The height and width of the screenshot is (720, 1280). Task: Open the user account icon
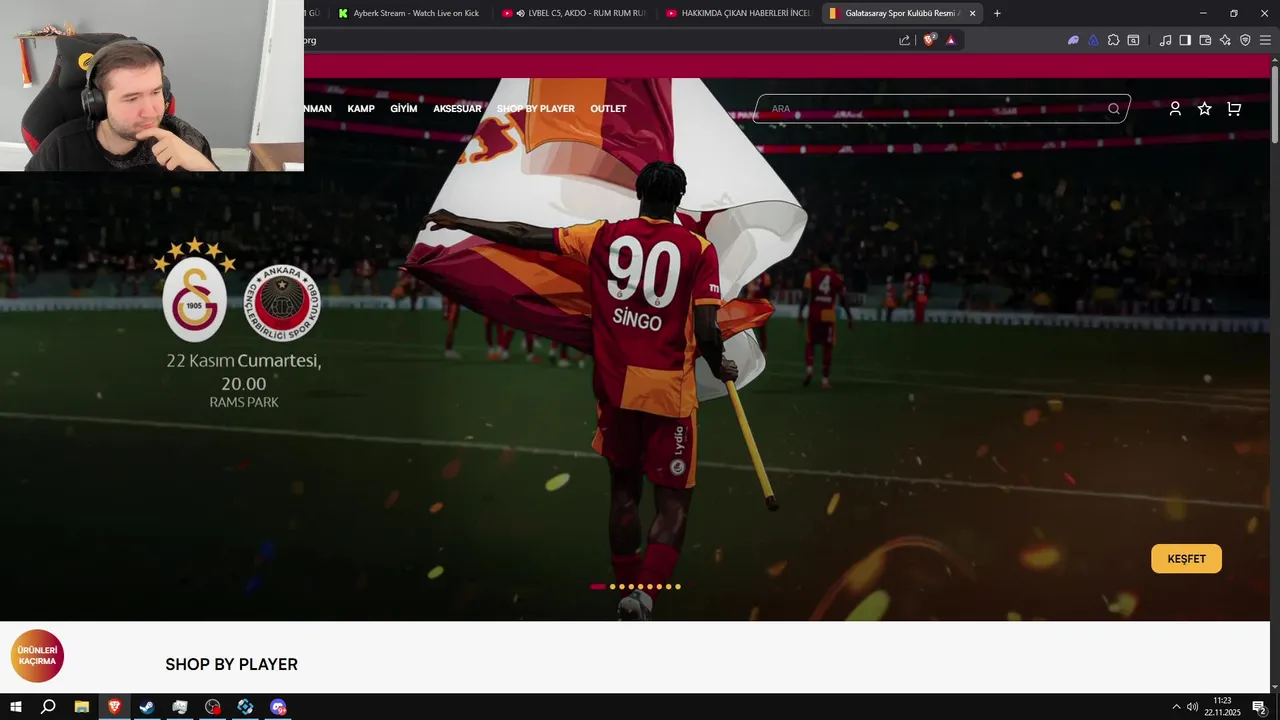tap(1175, 109)
